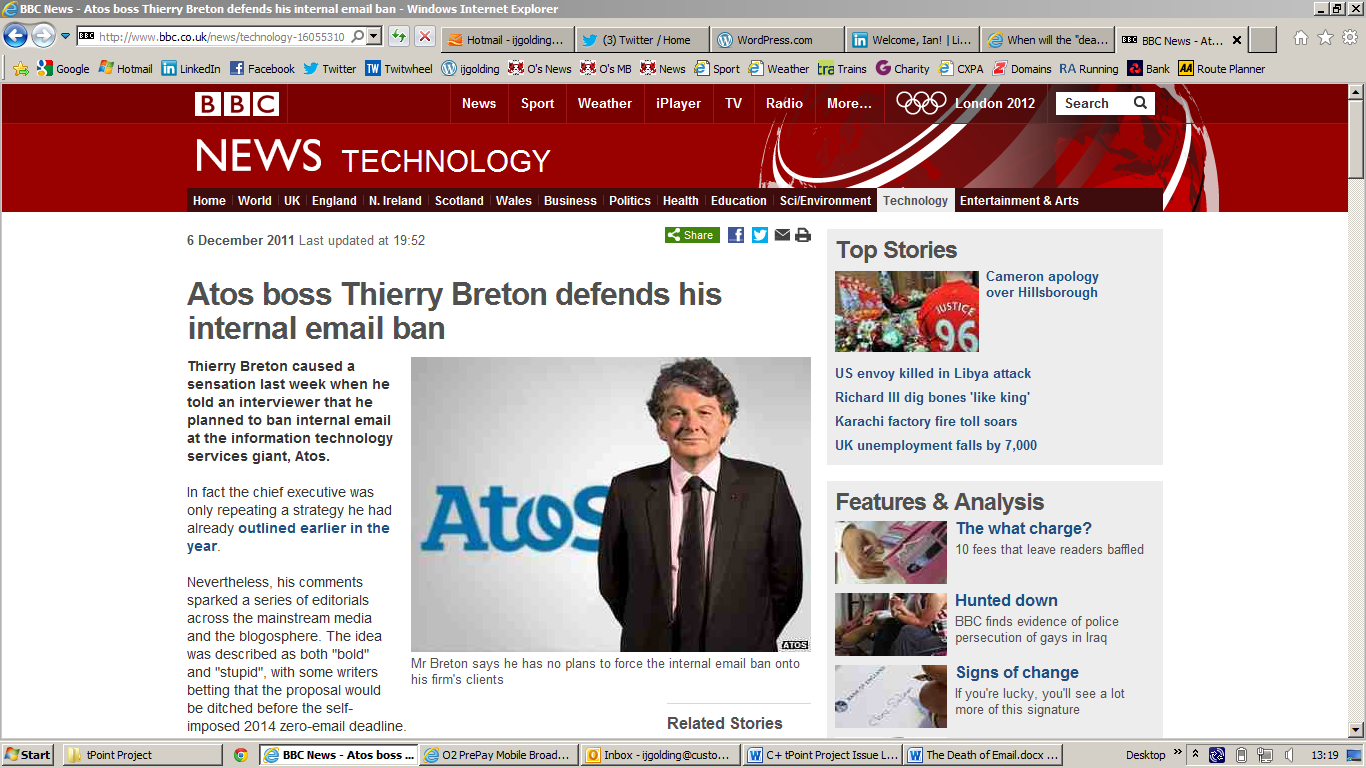The image size is (1366, 768).
Task: Open 'US envoy killed in Libya attack'
Action: pos(933,373)
